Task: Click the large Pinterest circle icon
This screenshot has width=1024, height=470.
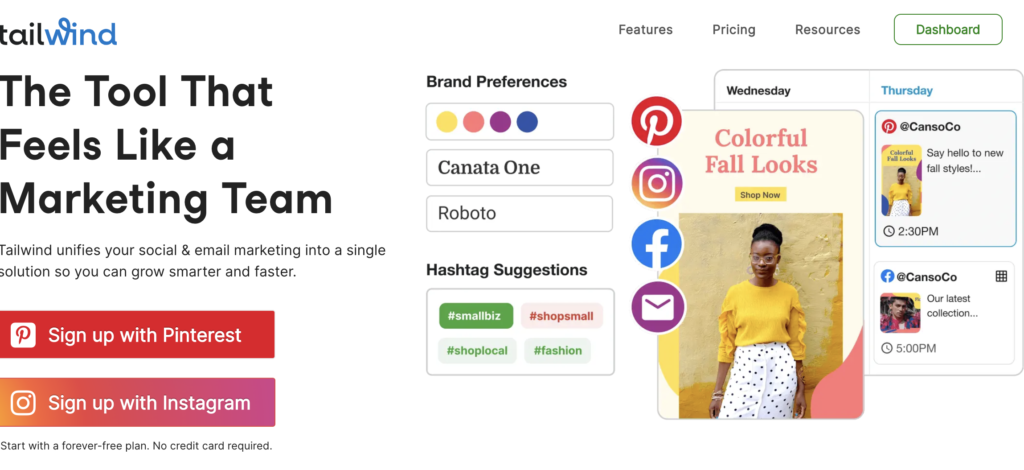Action: tap(656, 122)
